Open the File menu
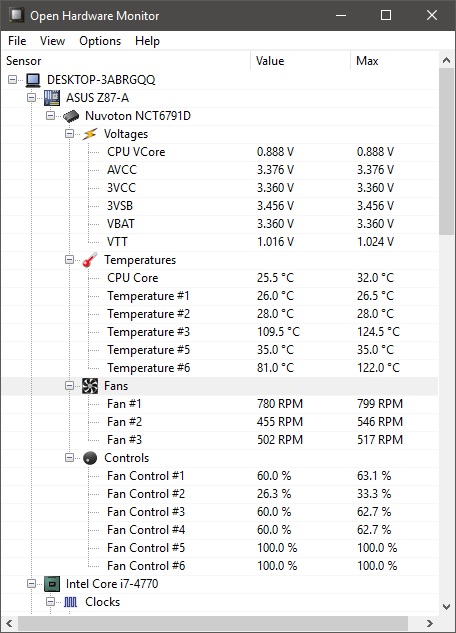This screenshot has height=633, width=456. coord(17,41)
